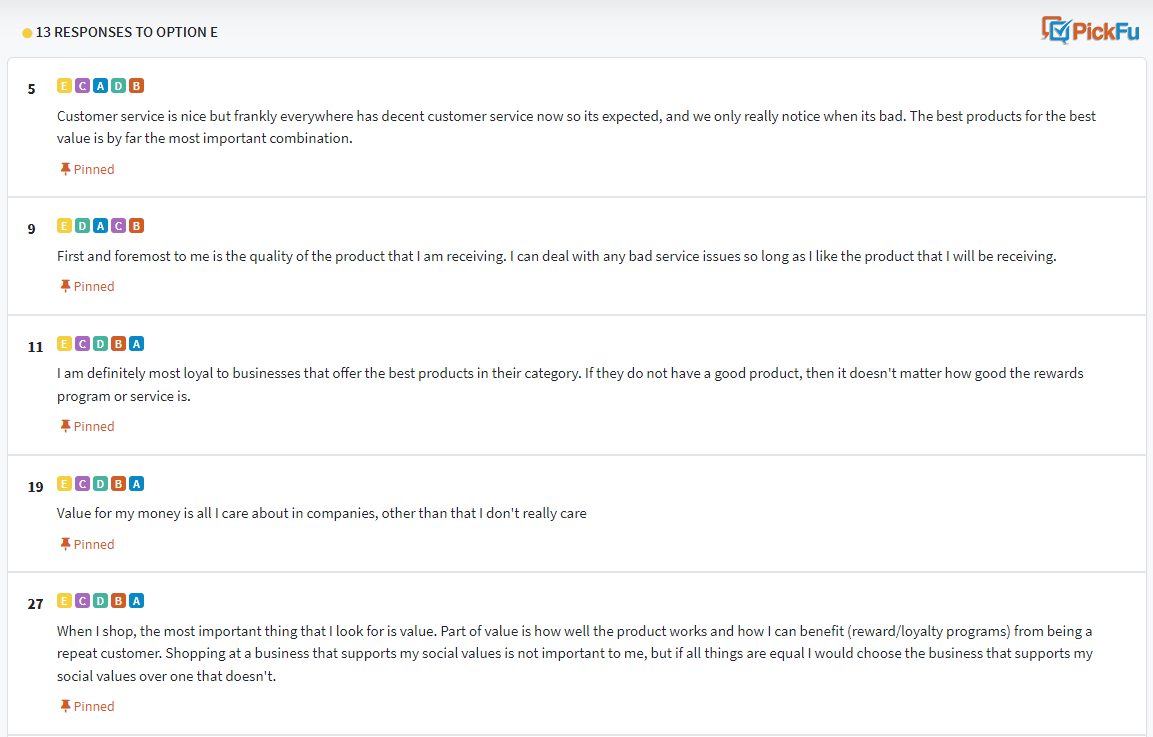Click the pin icon on response 11

point(65,426)
